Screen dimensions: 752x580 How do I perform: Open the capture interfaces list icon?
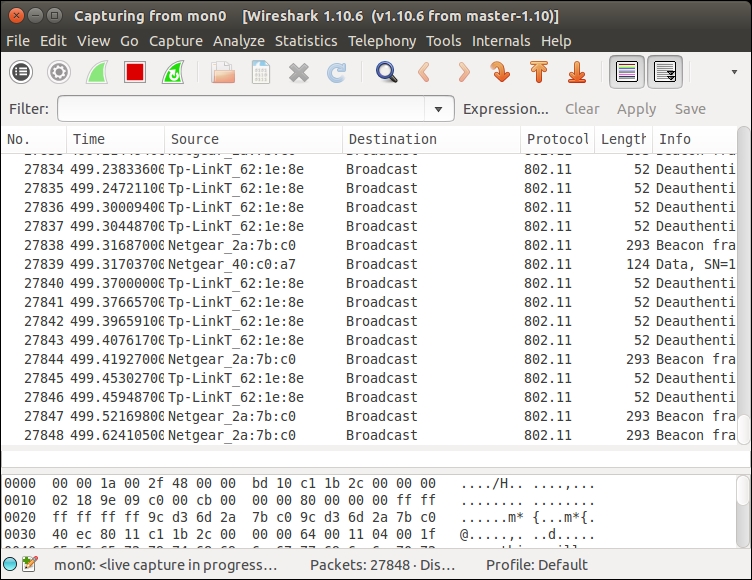point(21,72)
